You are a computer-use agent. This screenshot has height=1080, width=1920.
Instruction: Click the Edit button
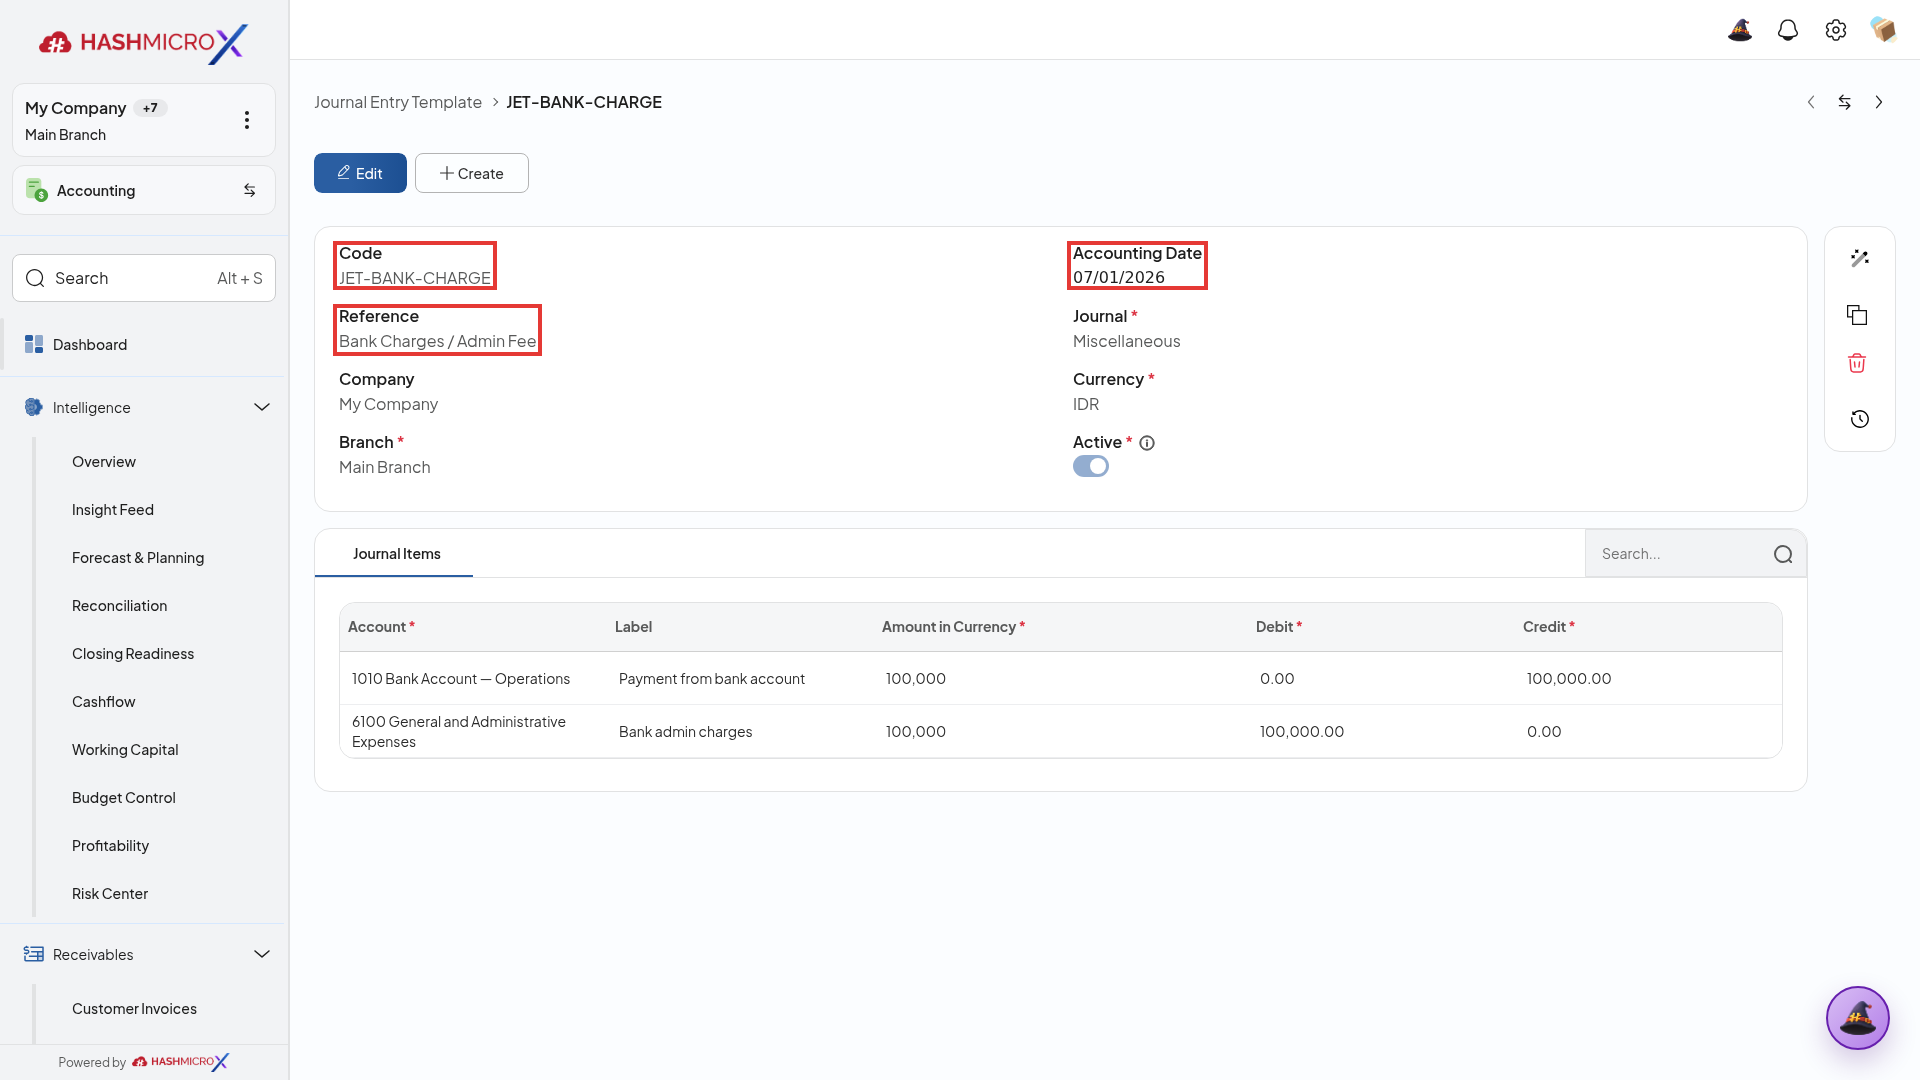tap(360, 173)
